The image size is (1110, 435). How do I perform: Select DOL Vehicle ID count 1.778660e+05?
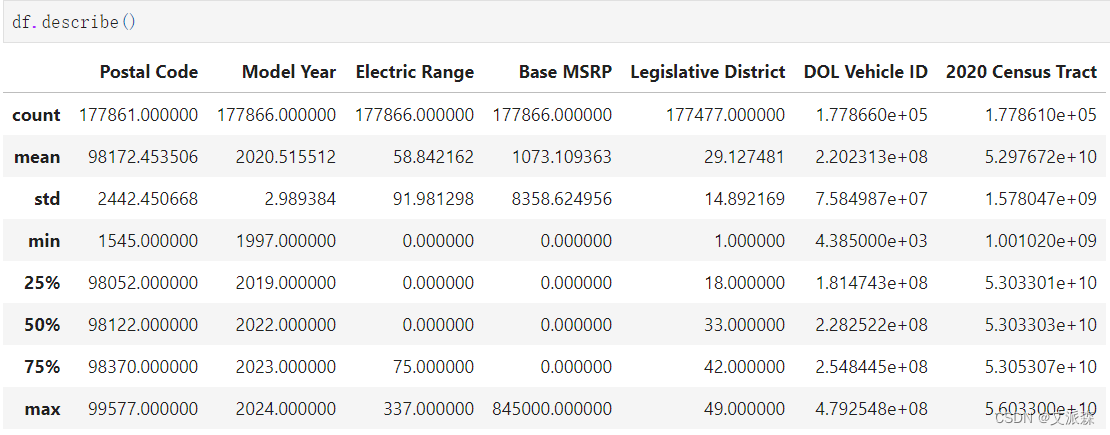(x=871, y=115)
